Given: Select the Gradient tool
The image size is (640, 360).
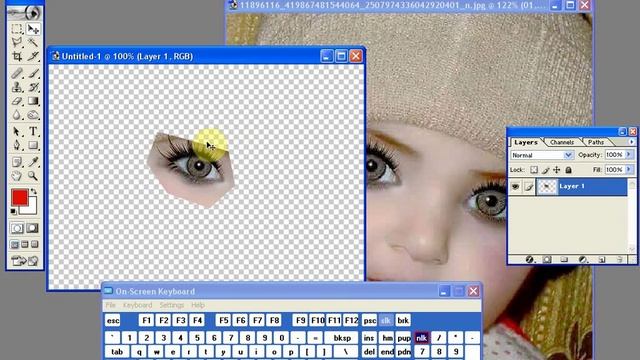Looking at the screenshot, I should [33, 101].
